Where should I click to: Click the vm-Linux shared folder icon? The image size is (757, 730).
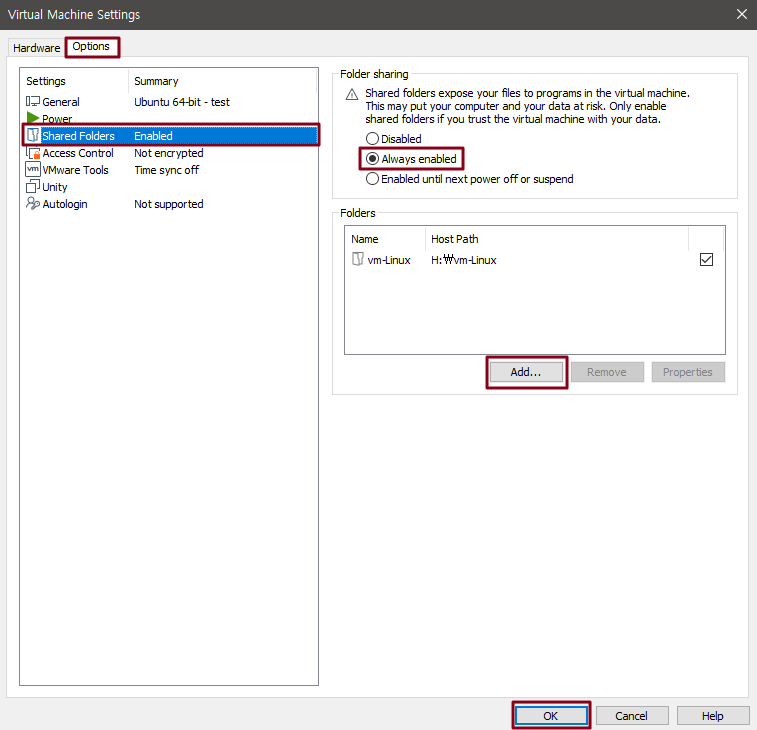point(358,259)
